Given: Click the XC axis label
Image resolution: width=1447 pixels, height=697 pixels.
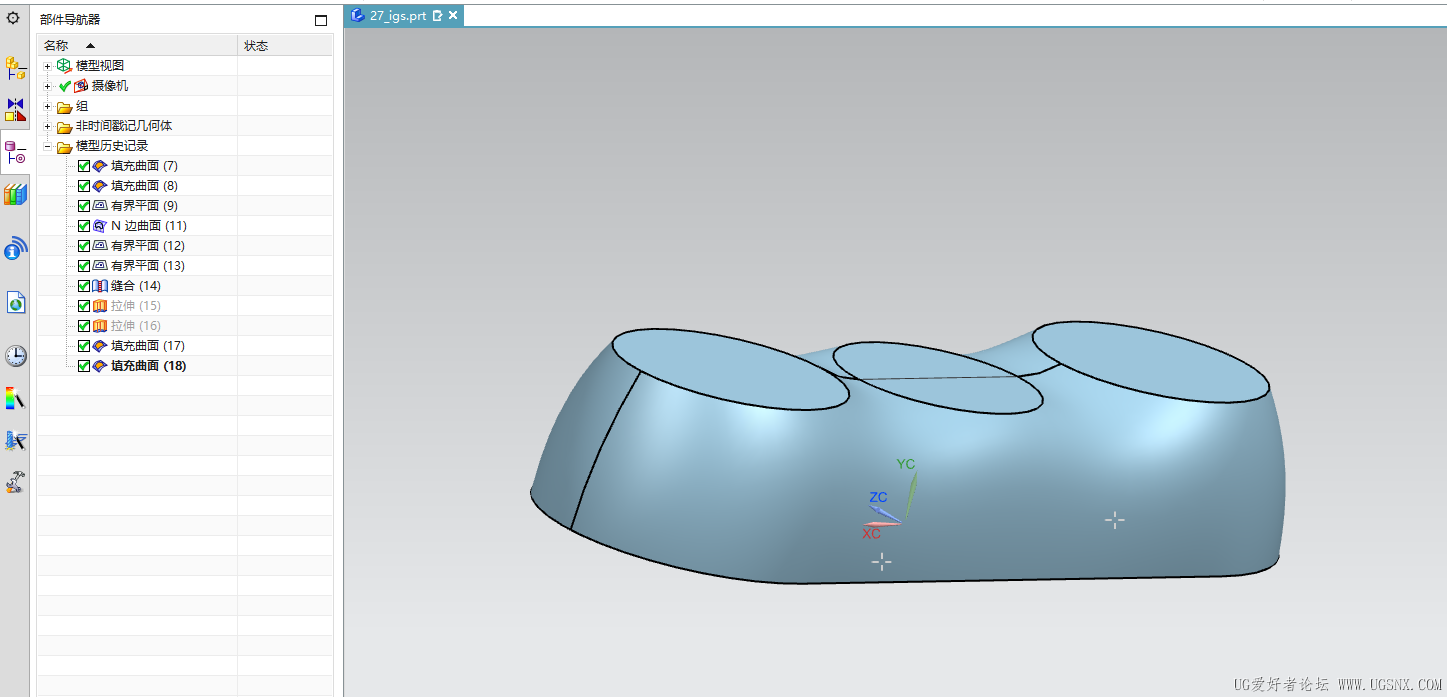Looking at the screenshot, I should point(872,534).
